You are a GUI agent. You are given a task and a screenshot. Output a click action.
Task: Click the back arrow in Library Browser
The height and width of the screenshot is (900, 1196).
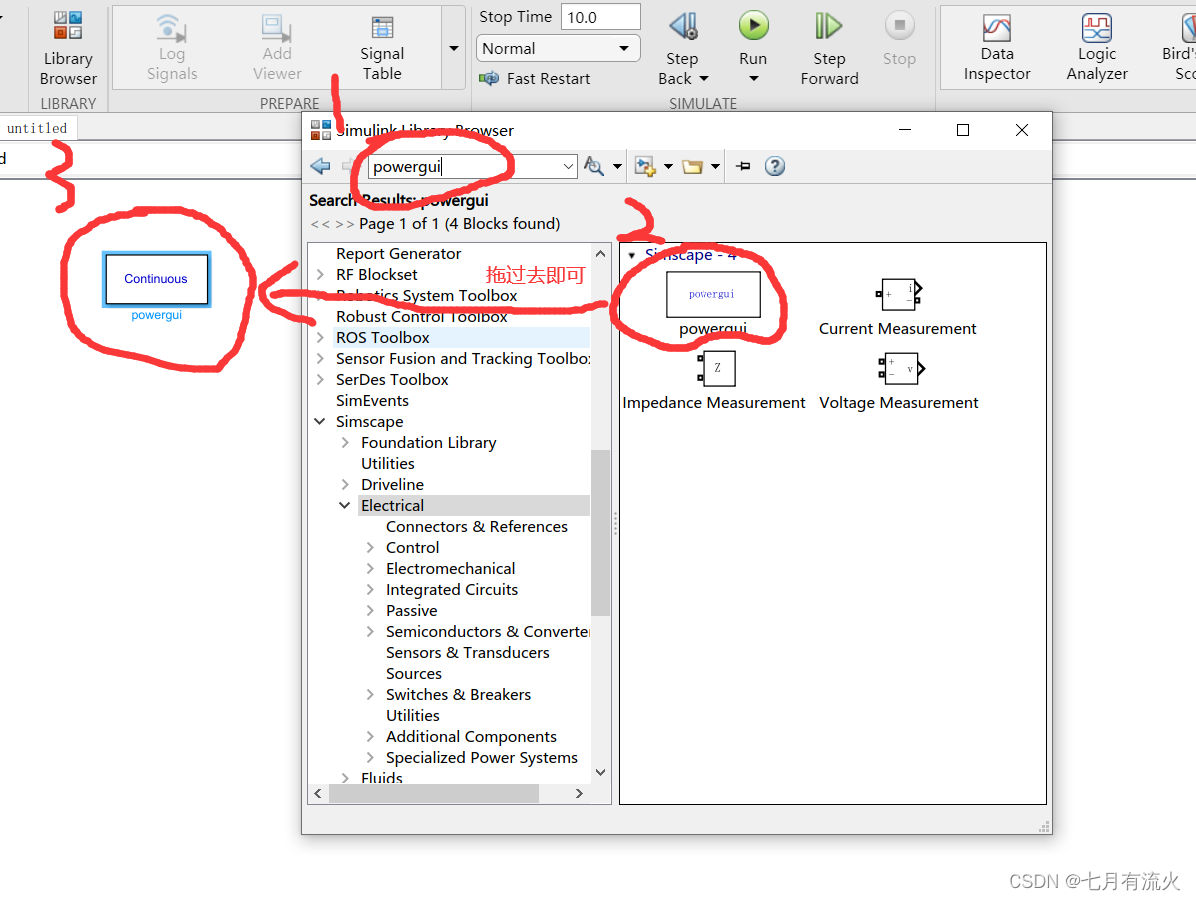coord(320,166)
